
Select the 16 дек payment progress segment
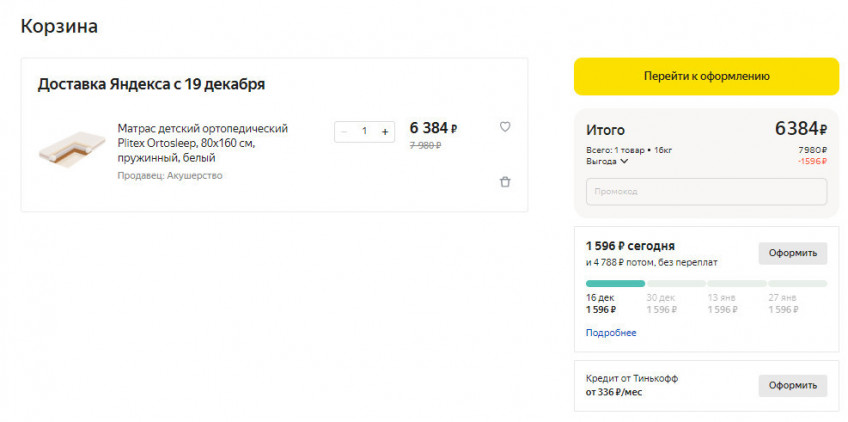pyautogui.click(x=615, y=284)
